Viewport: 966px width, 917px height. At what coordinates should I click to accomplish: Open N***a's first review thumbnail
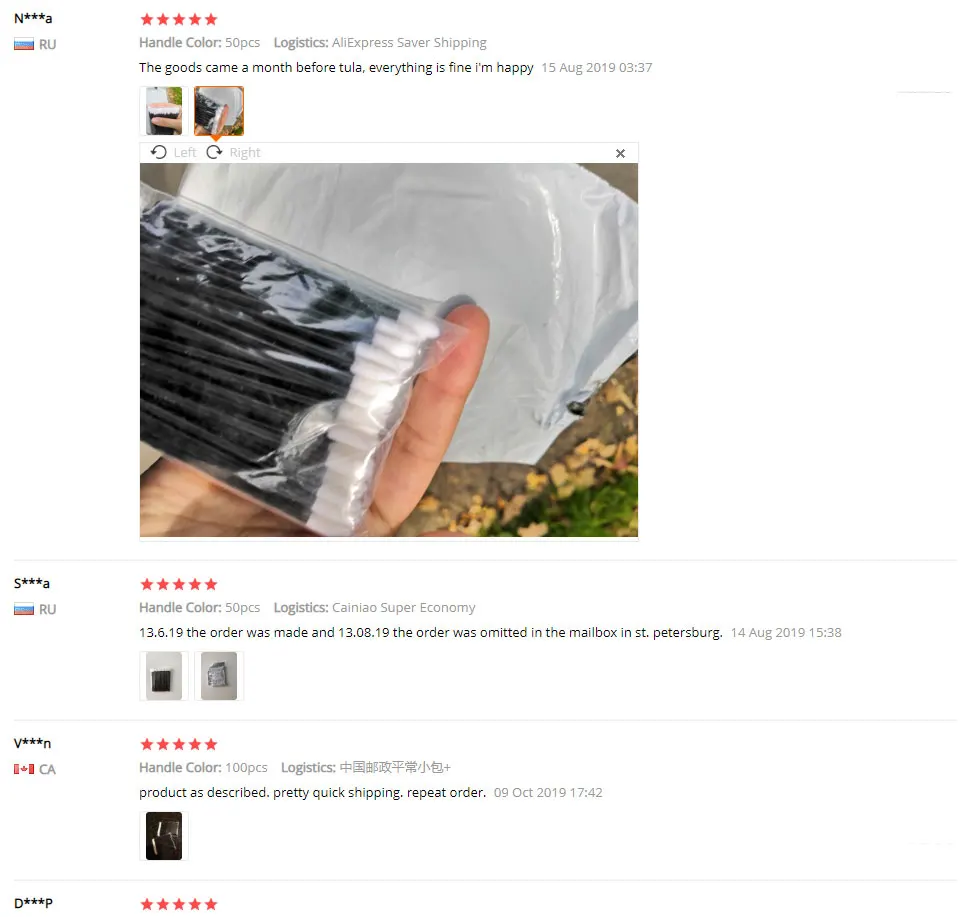coord(164,111)
